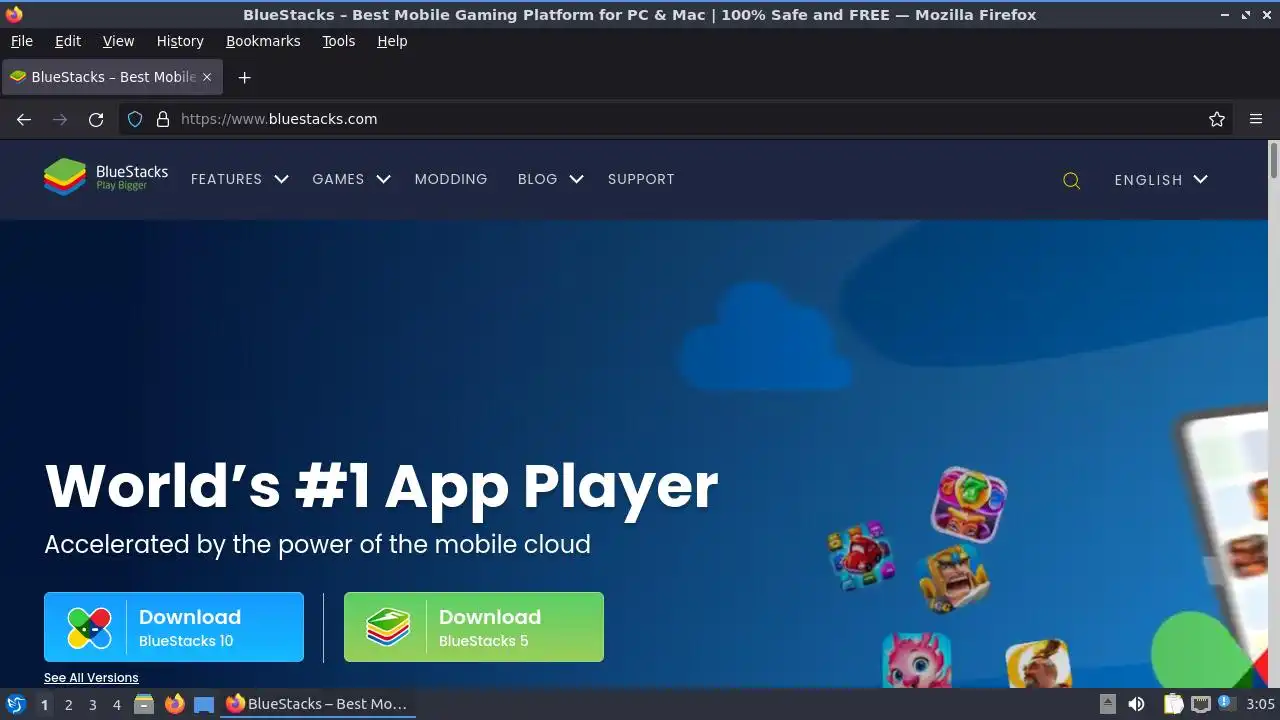This screenshot has height=720, width=1280.
Task: Click the 3:05 clock in taskbar
Action: tap(1260, 704)
